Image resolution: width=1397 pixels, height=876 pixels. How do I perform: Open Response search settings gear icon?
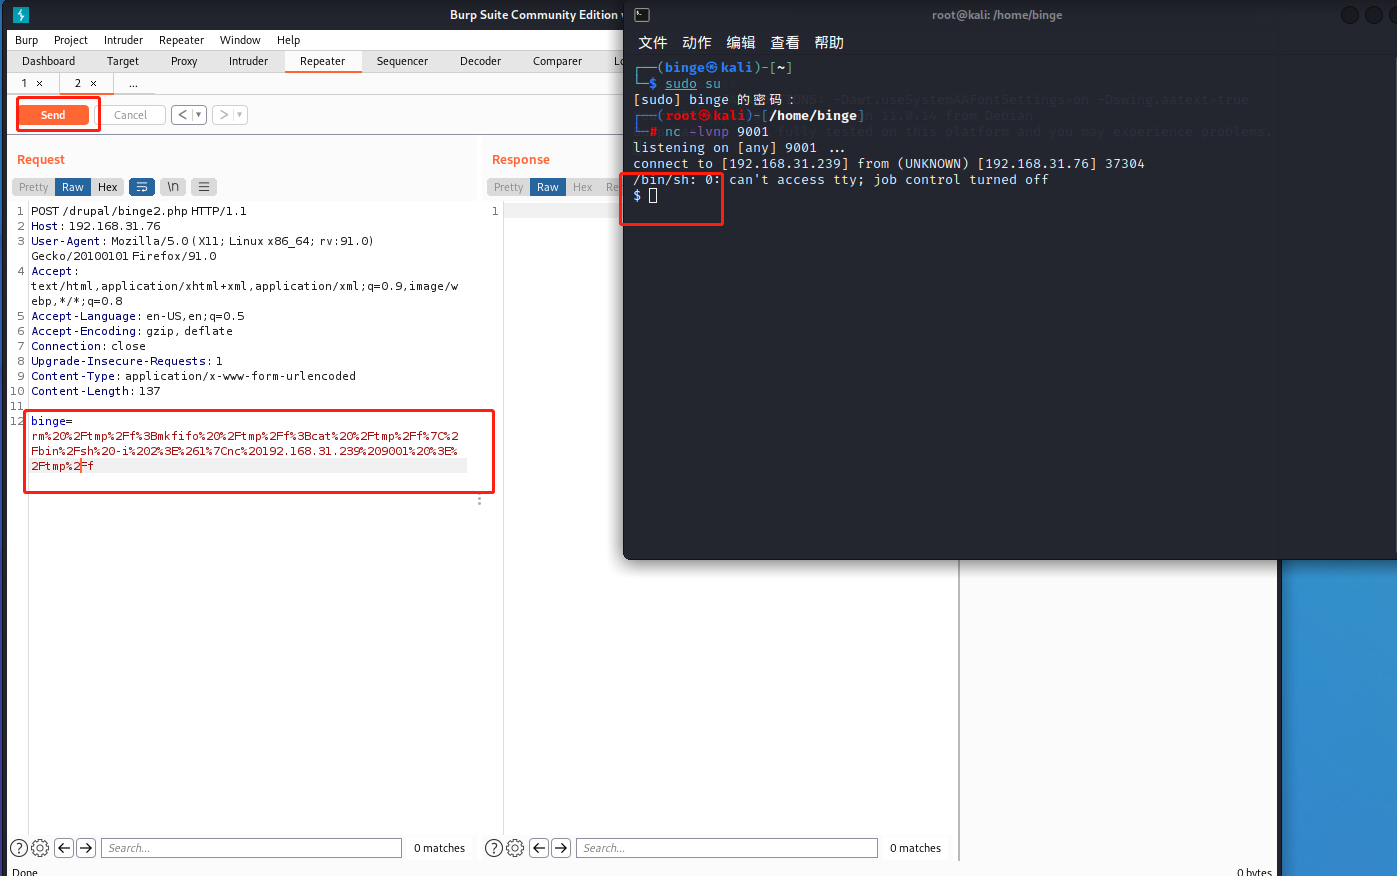(x=515, y=848)
